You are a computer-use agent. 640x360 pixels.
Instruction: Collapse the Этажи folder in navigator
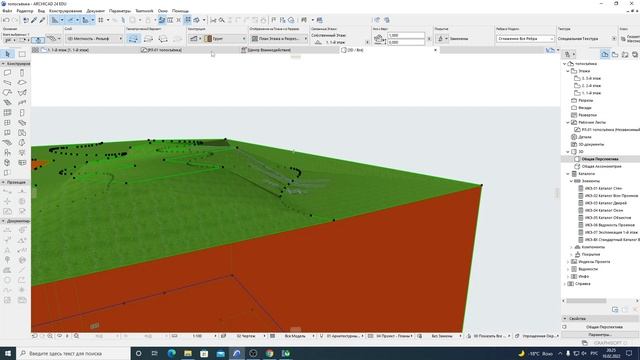568,71
